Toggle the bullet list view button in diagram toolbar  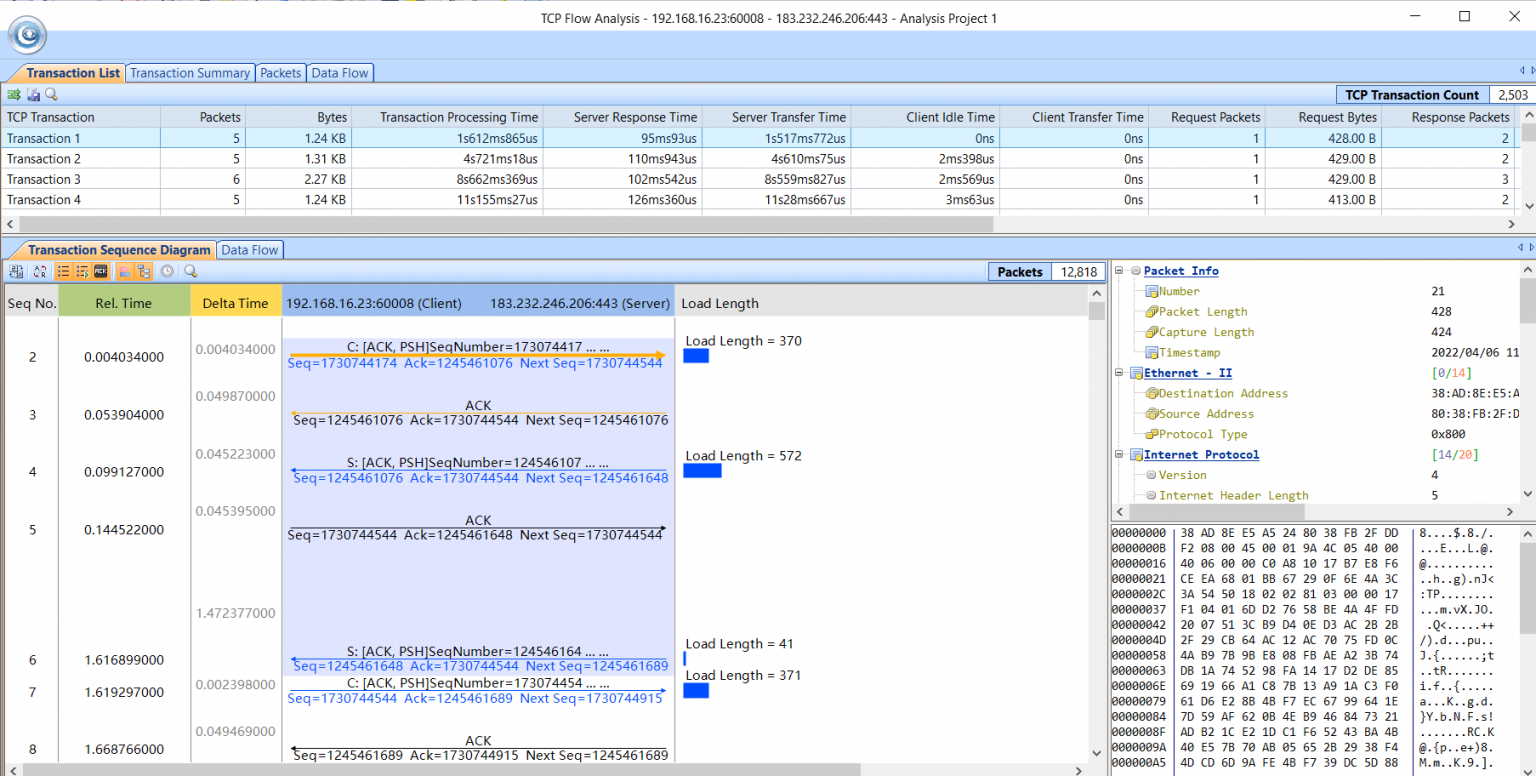(x=63, y=271)
